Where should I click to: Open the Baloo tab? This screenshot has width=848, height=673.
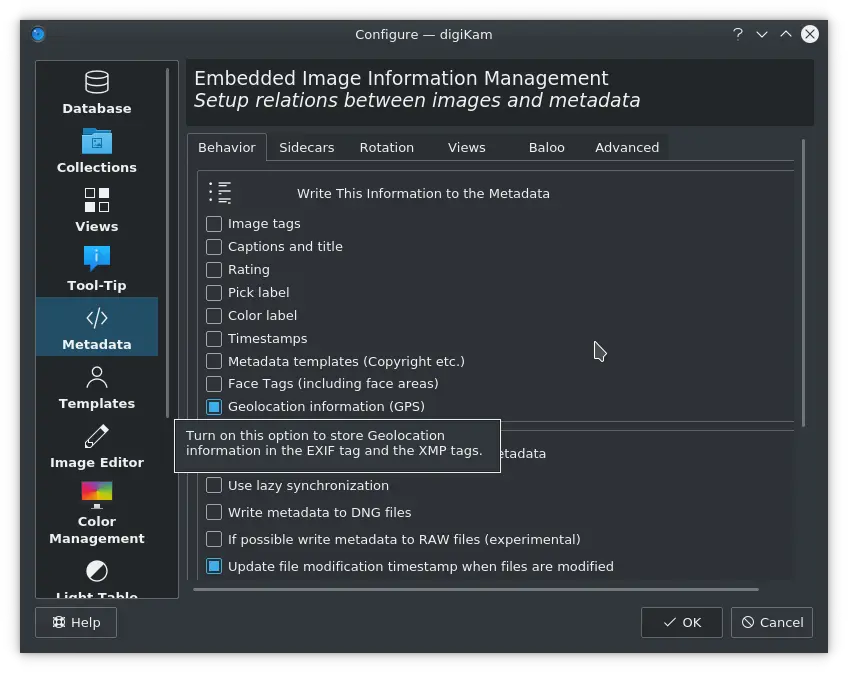[546, 147]
